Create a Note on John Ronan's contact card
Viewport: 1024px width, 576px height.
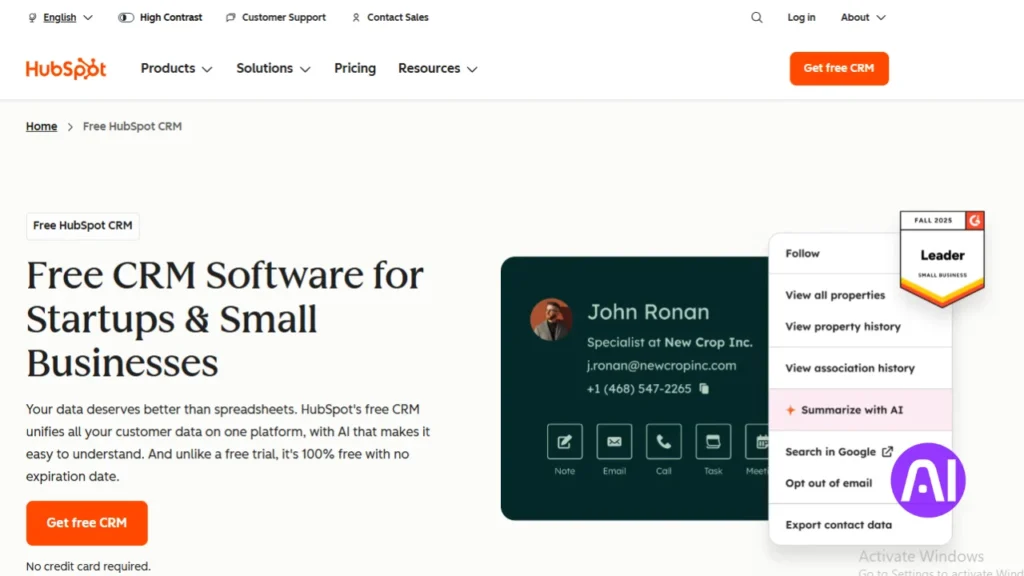coord(564,441)
